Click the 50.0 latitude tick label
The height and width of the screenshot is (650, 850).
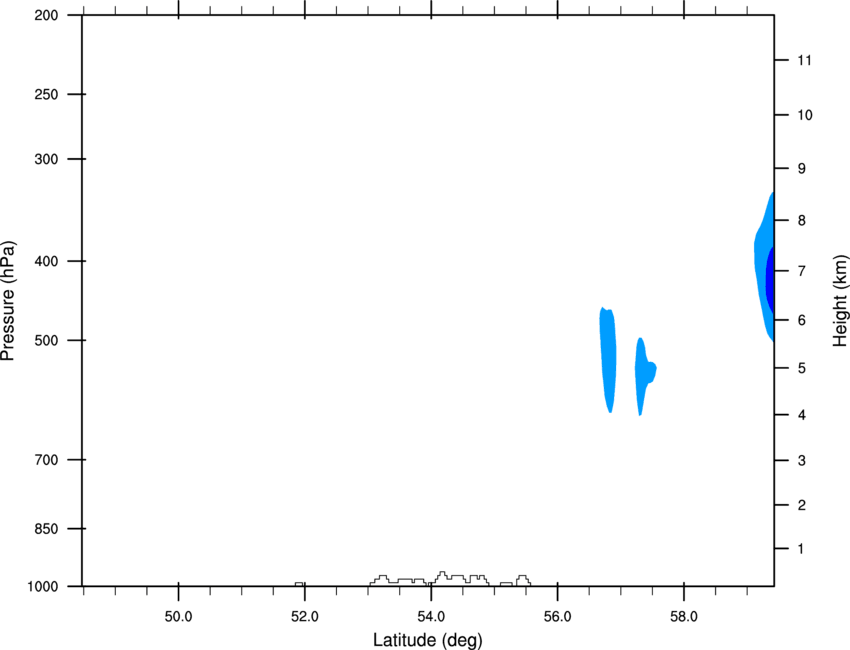[x=178, y=617]
